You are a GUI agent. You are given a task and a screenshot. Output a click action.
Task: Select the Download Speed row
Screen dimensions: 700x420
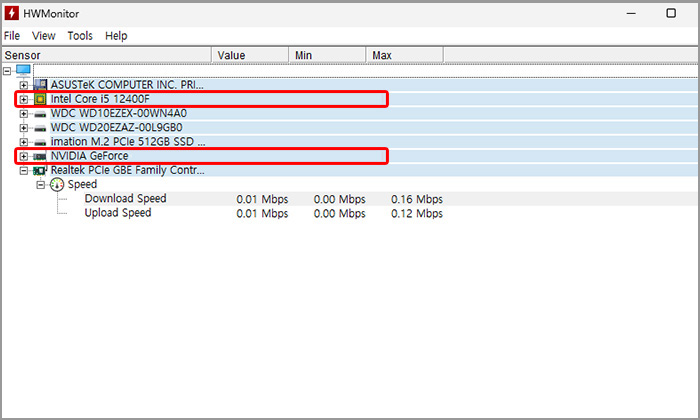(x=391, y=199)
